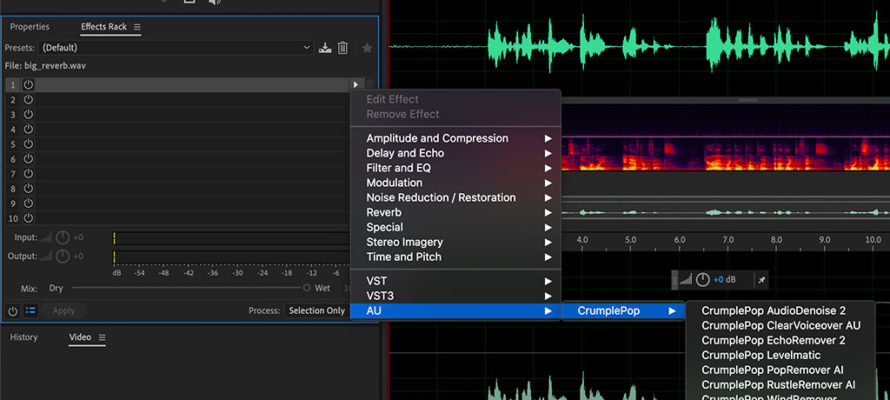Expand Time and Pitch submenu
This screenshot has width=890, height=400.
click(455, 256)
